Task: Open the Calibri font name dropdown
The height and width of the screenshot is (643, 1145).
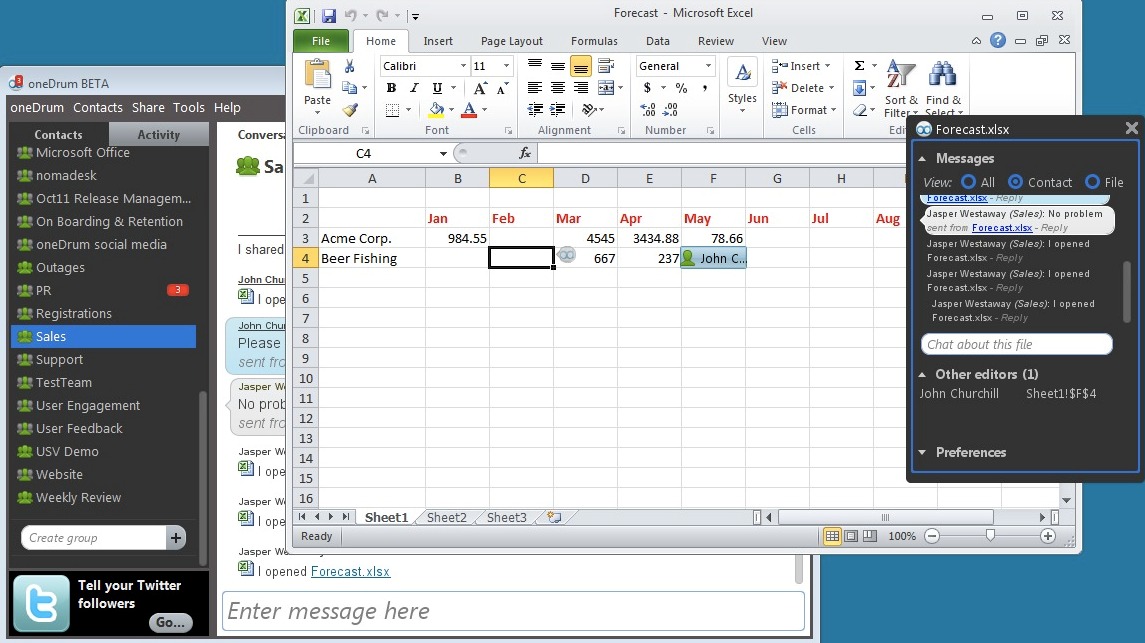Action: [x=463, y=66]
